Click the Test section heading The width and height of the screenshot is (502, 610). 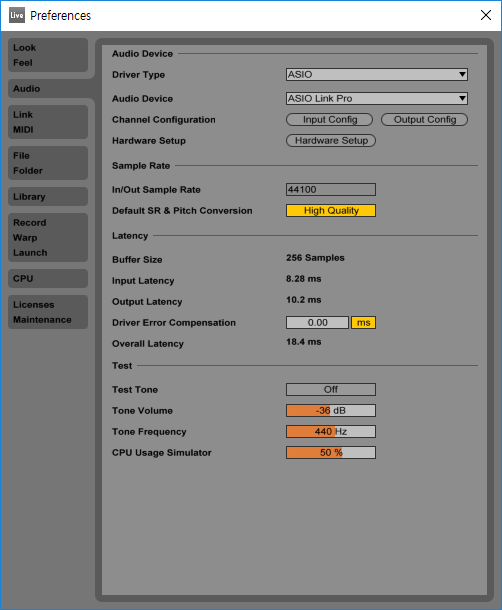coord(122,366)
